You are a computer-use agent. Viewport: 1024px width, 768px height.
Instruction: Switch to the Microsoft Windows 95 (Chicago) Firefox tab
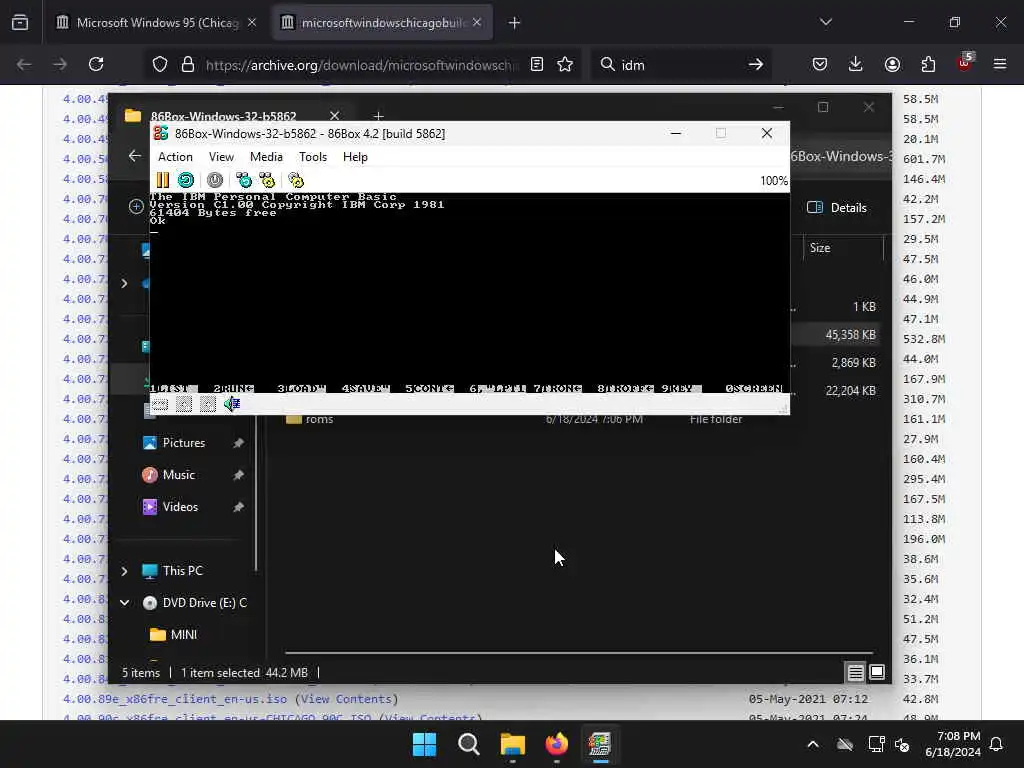tap(157, 22)
